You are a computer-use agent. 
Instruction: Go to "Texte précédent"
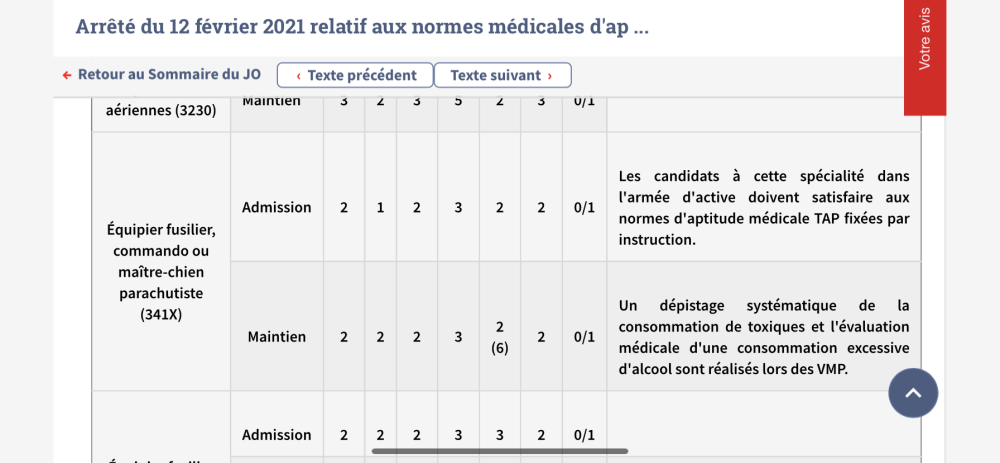(x=355, y=75)
